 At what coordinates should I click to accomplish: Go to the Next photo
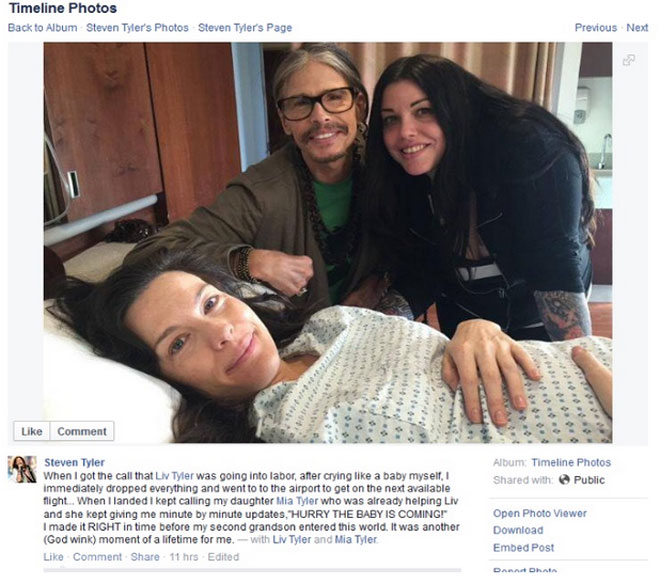(637, 28)
